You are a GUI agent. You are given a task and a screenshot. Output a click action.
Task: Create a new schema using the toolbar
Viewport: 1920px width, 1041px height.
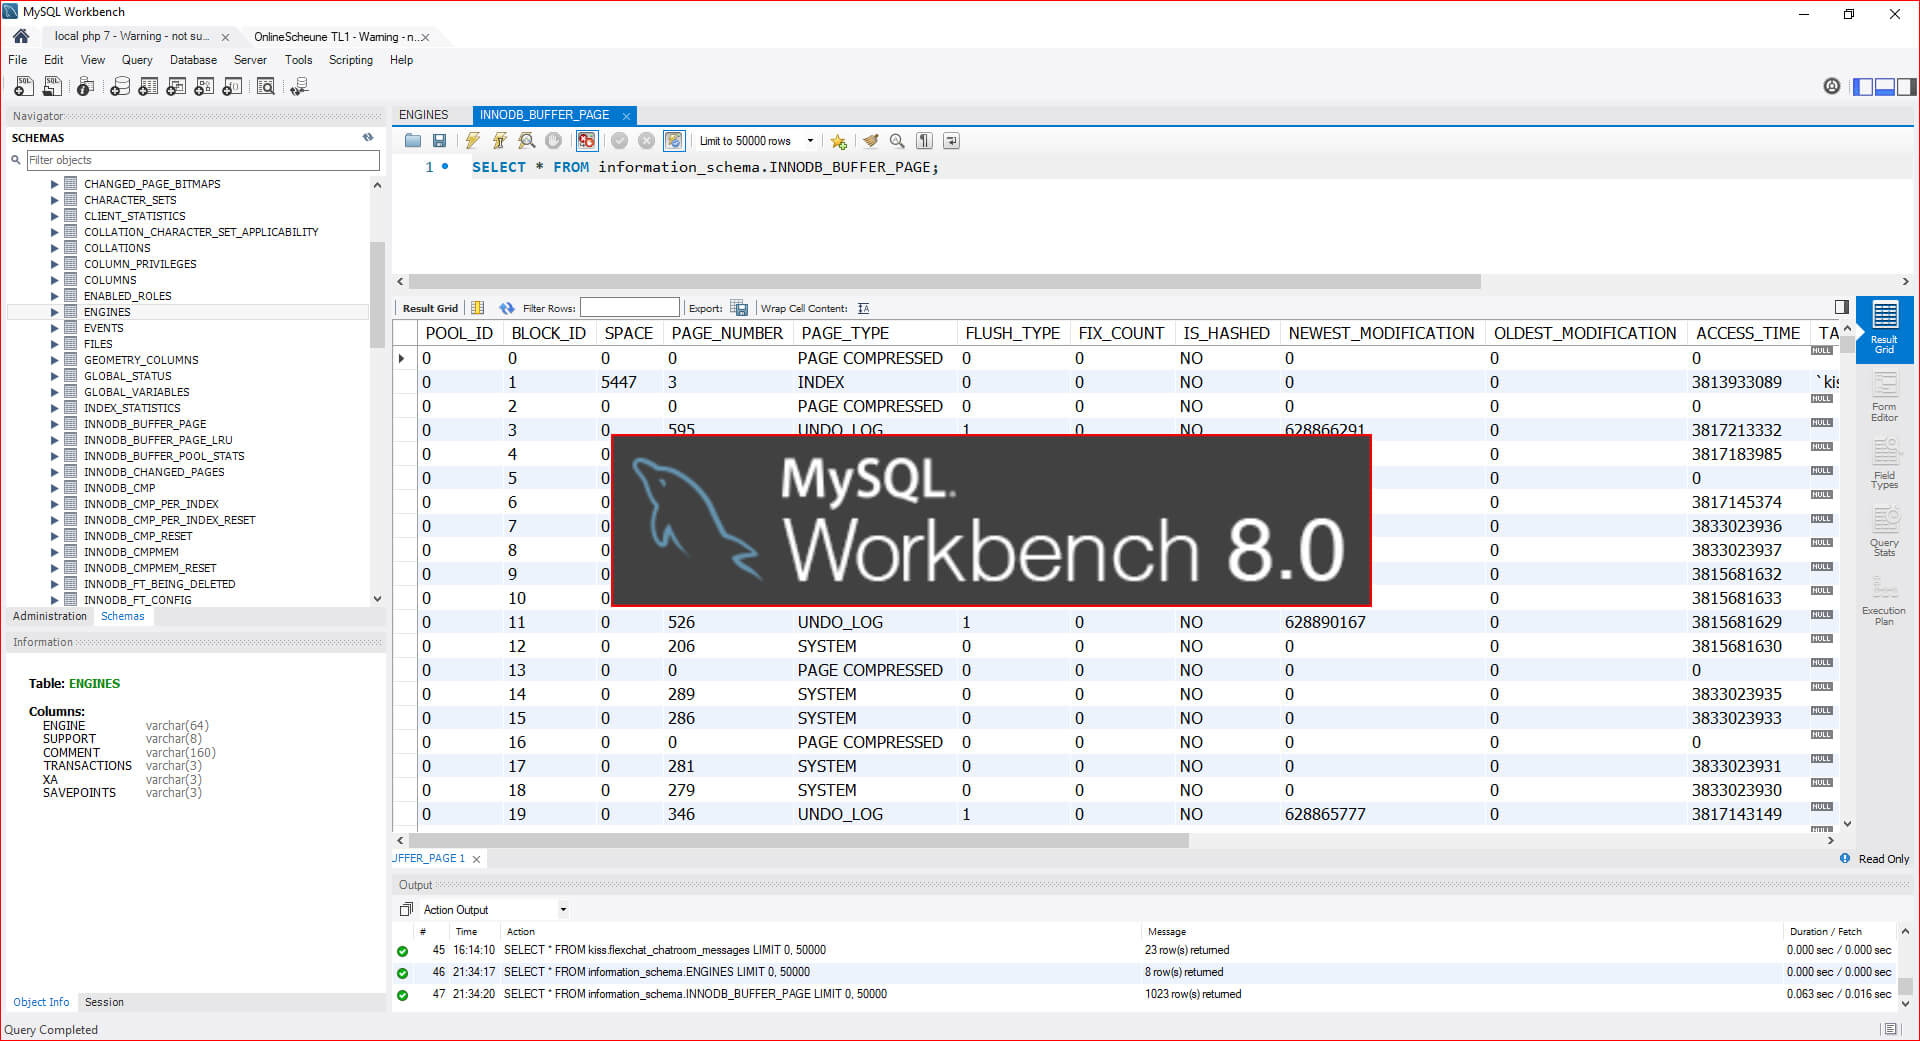[x=120, y=87]
